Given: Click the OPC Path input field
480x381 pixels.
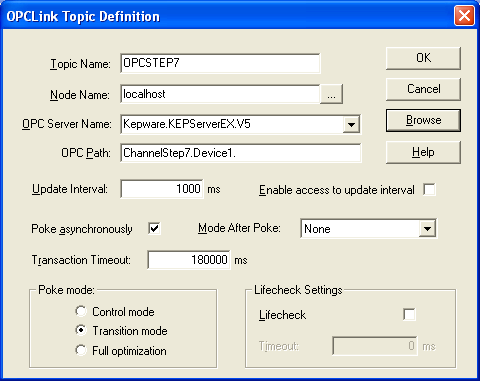Looking at the screenshot, I should click(x=241, y=153).
